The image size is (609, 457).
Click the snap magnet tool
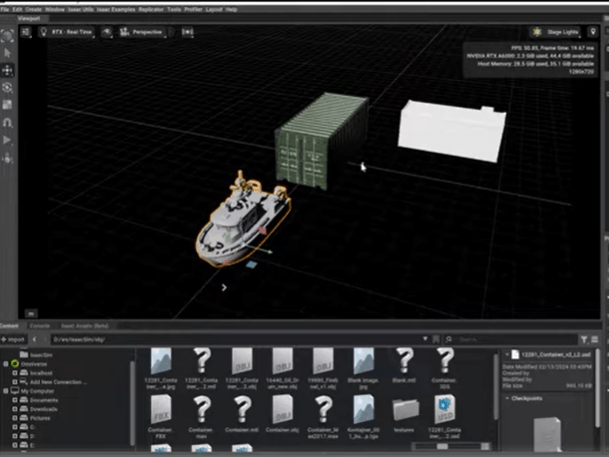8,122
